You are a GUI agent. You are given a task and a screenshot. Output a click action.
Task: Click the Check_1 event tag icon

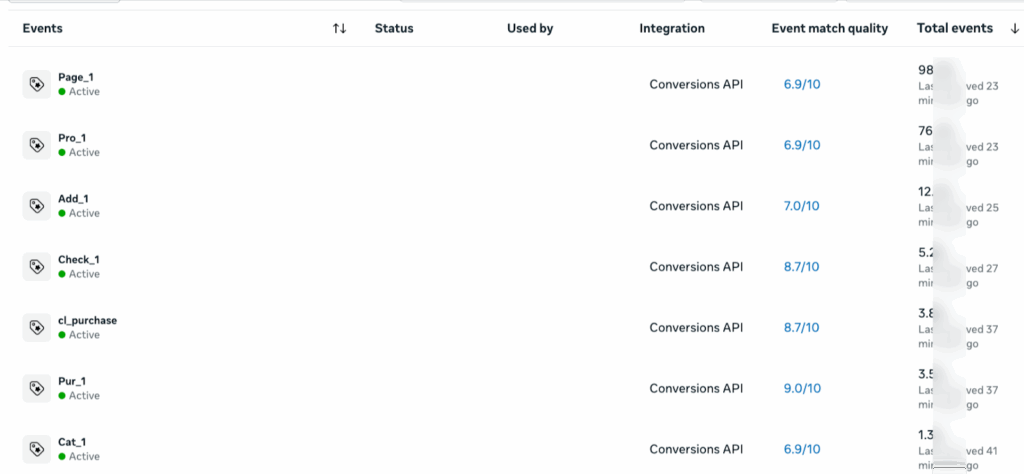tap(36, 267)
